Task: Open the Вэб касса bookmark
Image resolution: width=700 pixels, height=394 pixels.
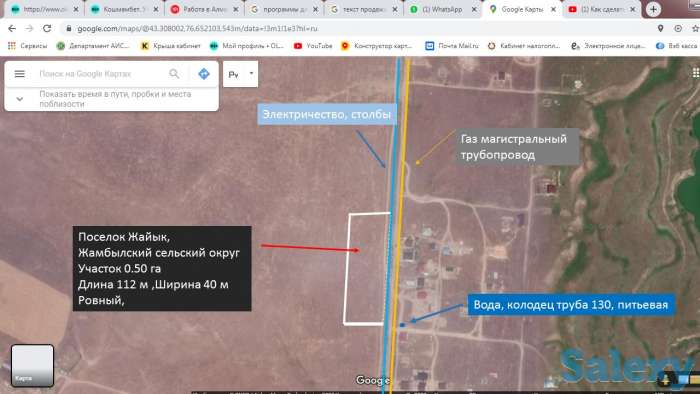Action: (677, 46)
